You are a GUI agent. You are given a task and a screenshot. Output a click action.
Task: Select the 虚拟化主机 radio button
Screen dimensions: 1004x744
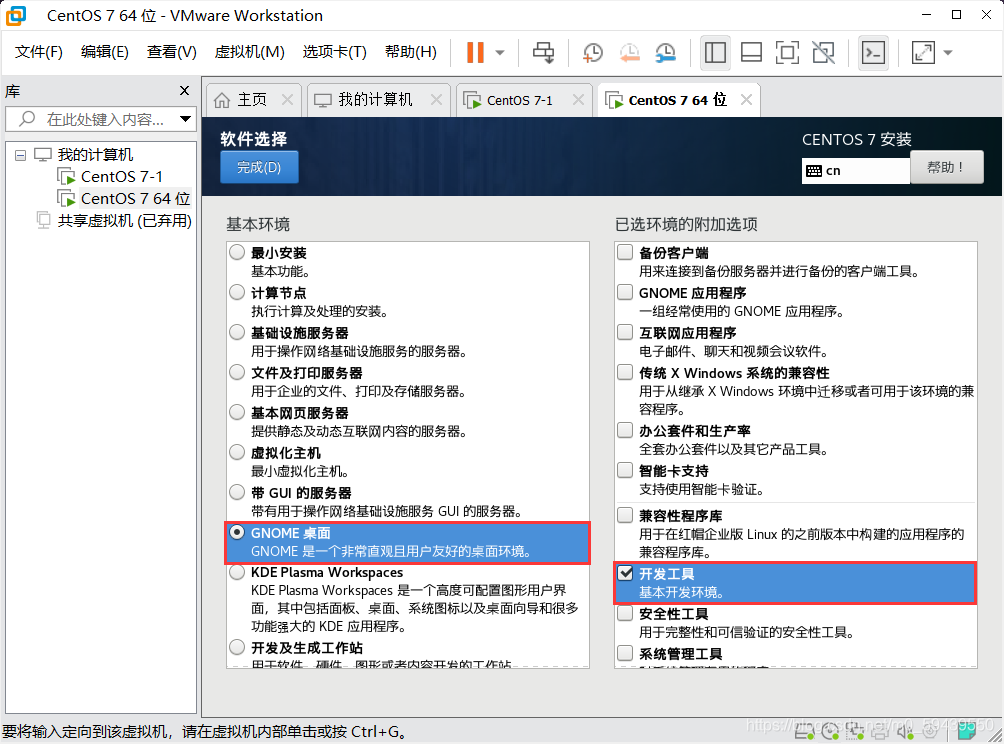click(x=237, y=453)
